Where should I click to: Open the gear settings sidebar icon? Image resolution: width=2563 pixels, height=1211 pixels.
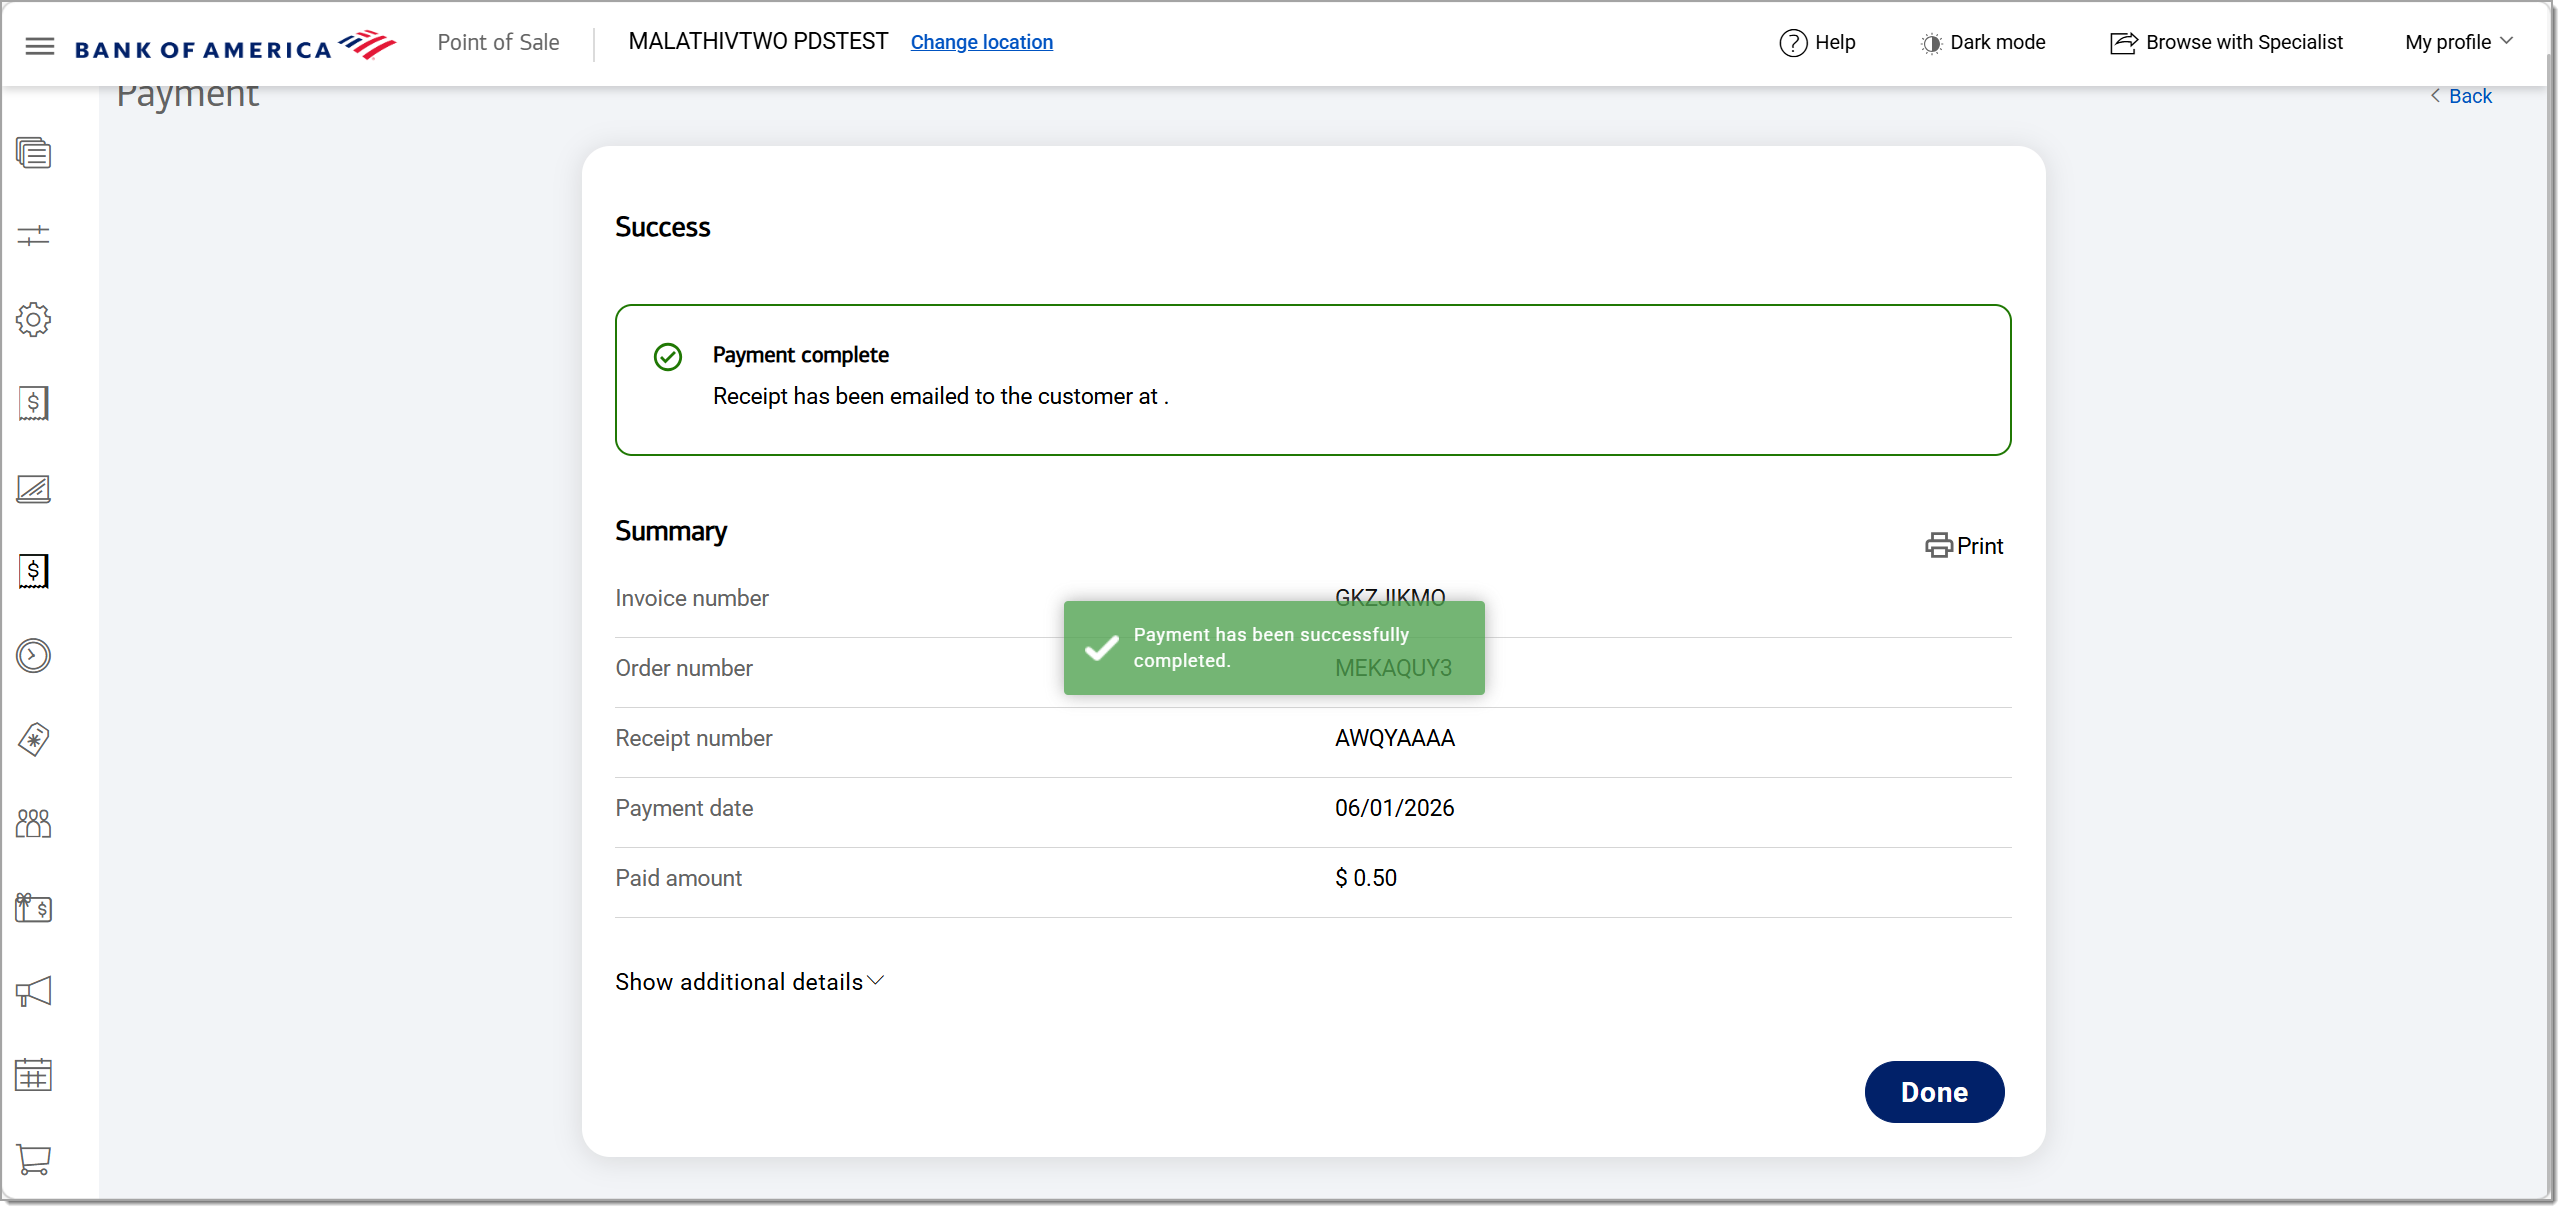tap(33, 319)
